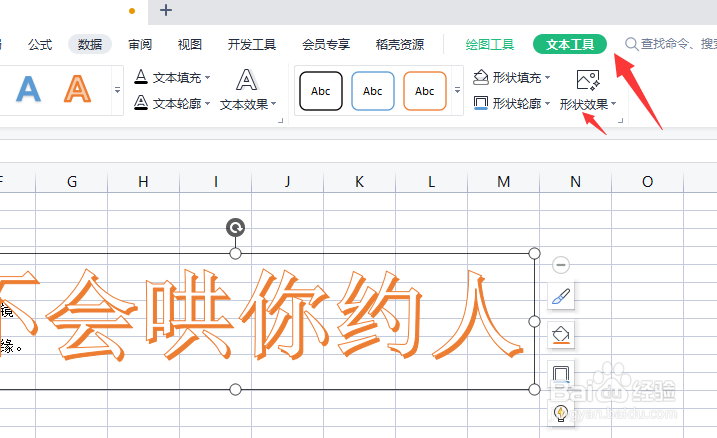Viewport: 717px width, 438px height.
Task: Collapse the floating quick toolbar minus button
Action: point(561,265)
